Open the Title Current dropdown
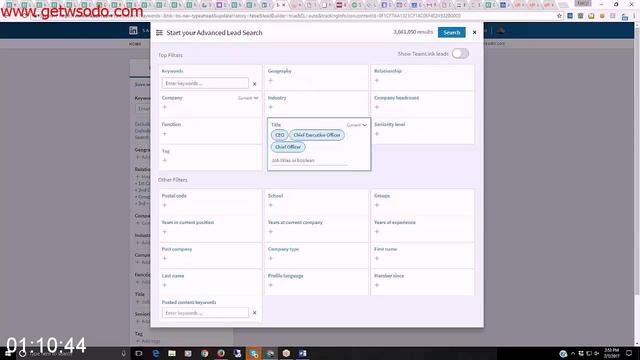 357,125
